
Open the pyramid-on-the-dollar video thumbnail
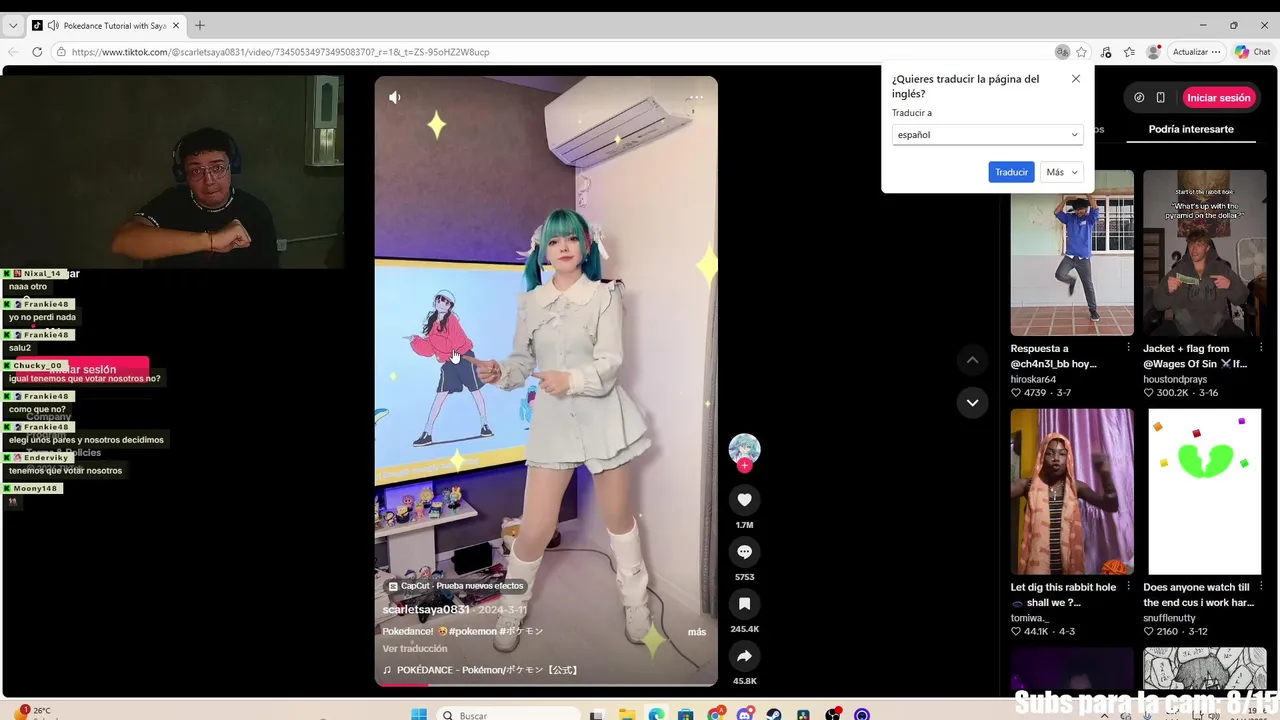click(x=1205, y=253)
